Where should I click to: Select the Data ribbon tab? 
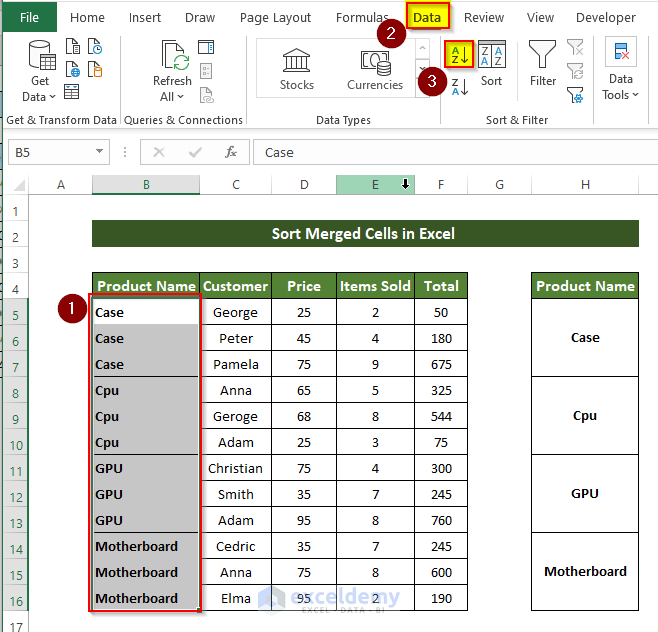(x=427, y=17)
